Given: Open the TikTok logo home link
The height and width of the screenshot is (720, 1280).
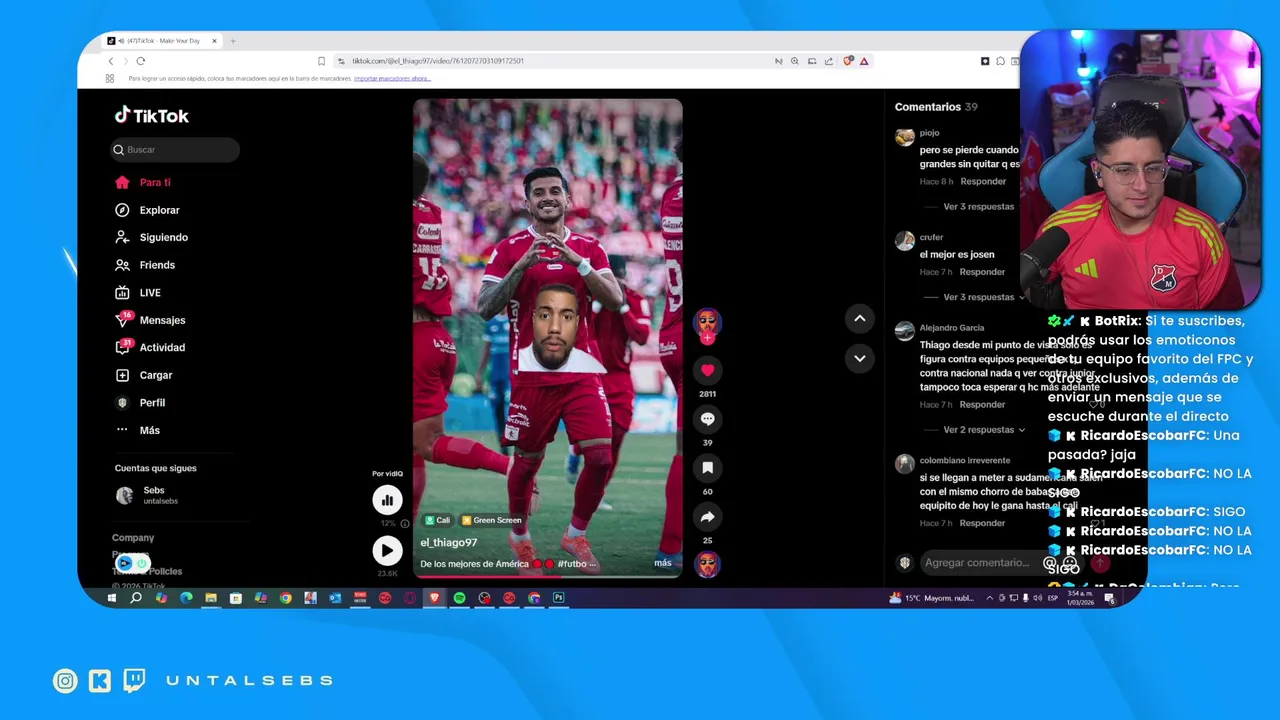Looking at the screenshot, I should (151, 115).
